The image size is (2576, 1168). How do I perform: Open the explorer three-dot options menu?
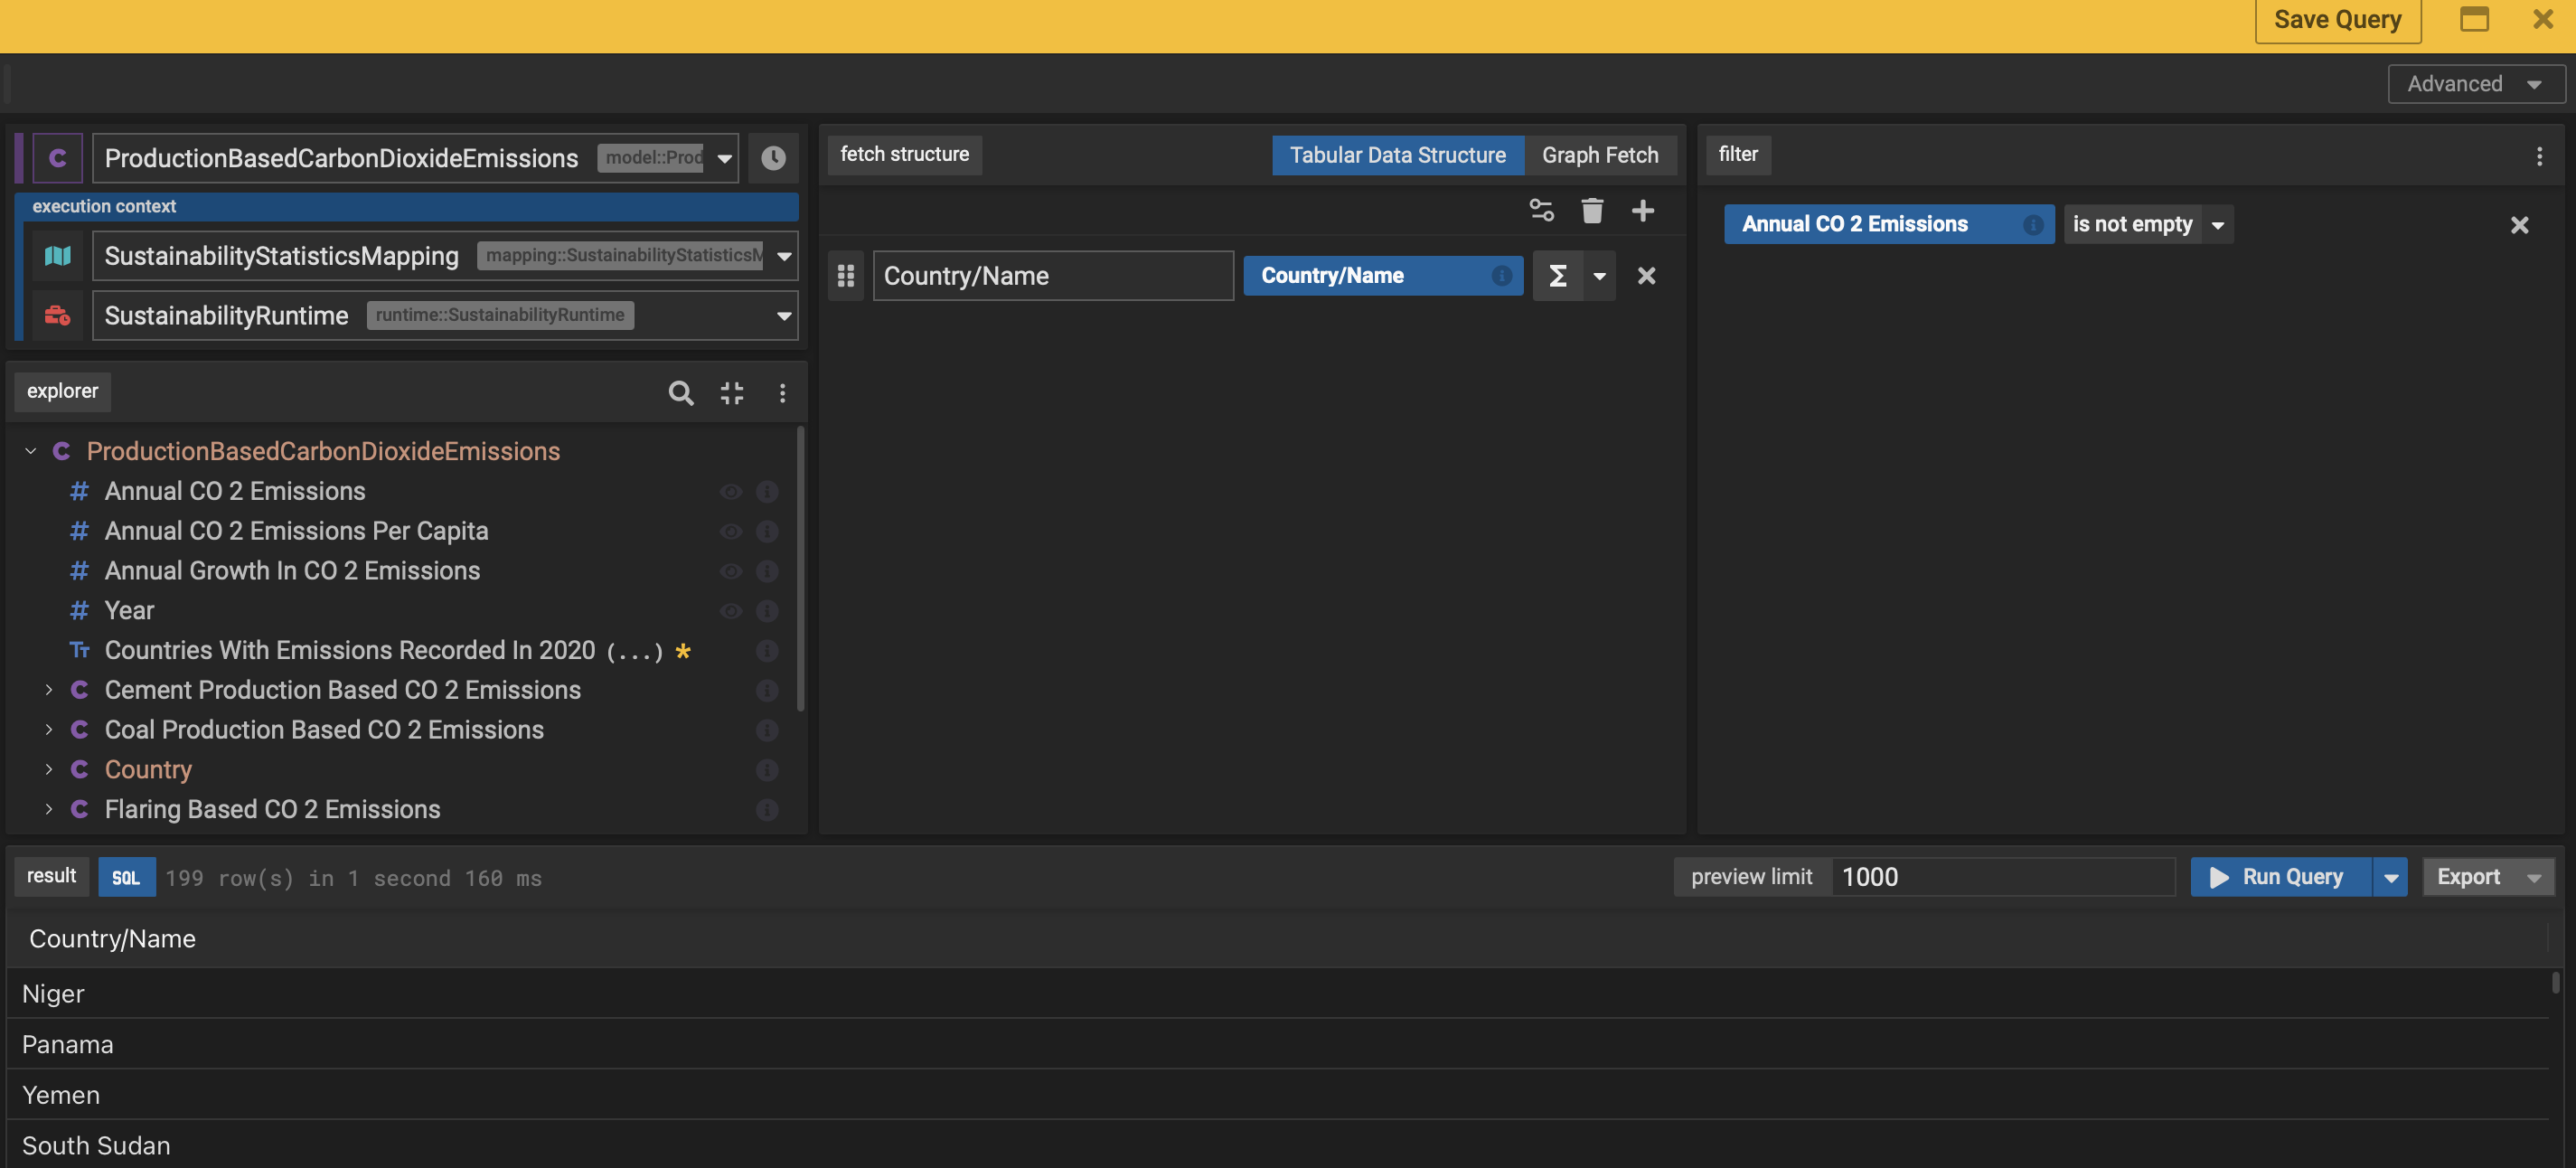point(782,393)
